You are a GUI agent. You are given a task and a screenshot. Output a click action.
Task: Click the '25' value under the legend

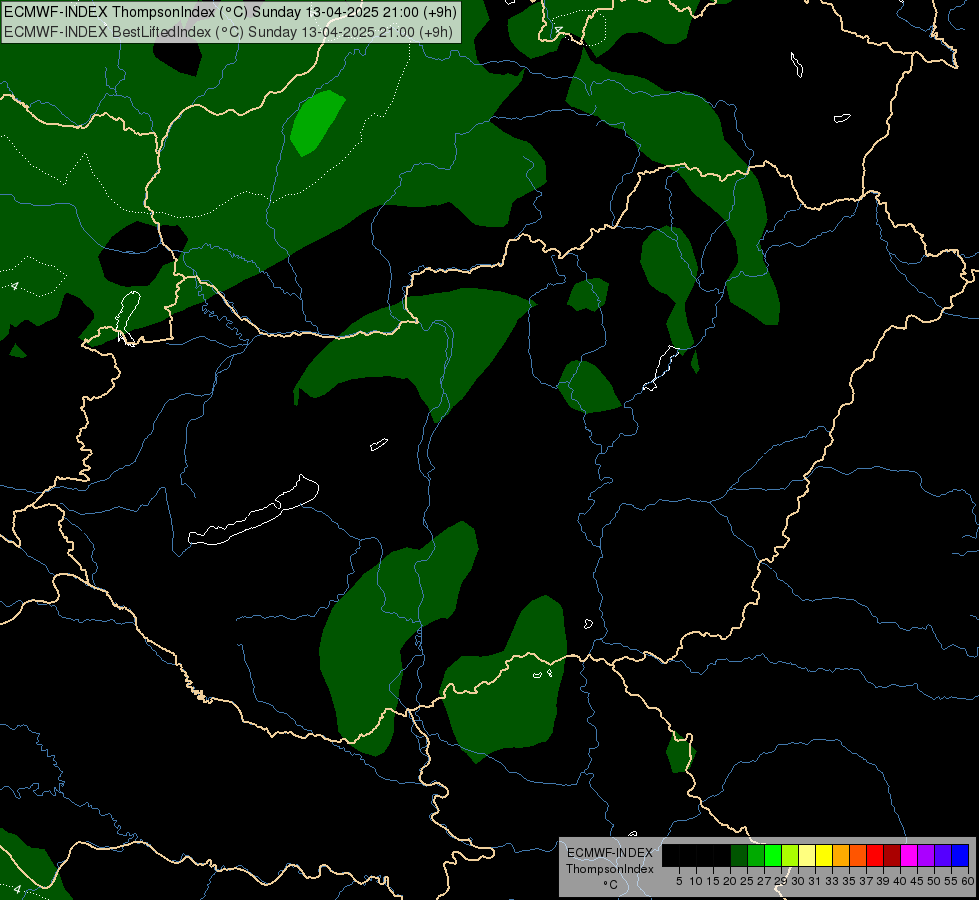pyautogui.click(x=747, y=881)
